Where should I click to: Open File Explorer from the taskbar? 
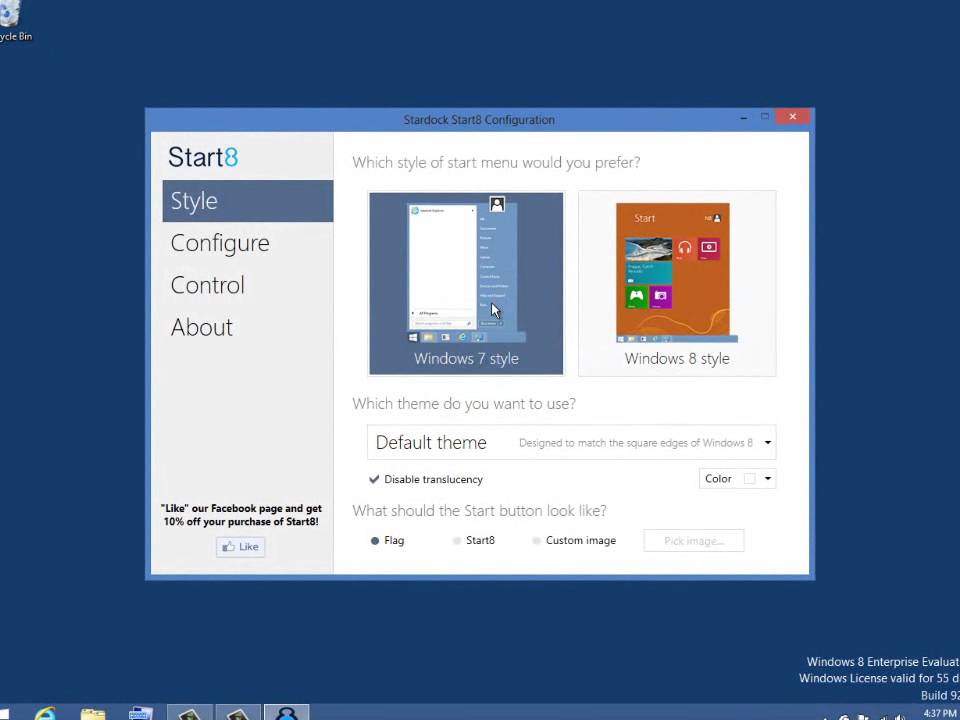93,714
